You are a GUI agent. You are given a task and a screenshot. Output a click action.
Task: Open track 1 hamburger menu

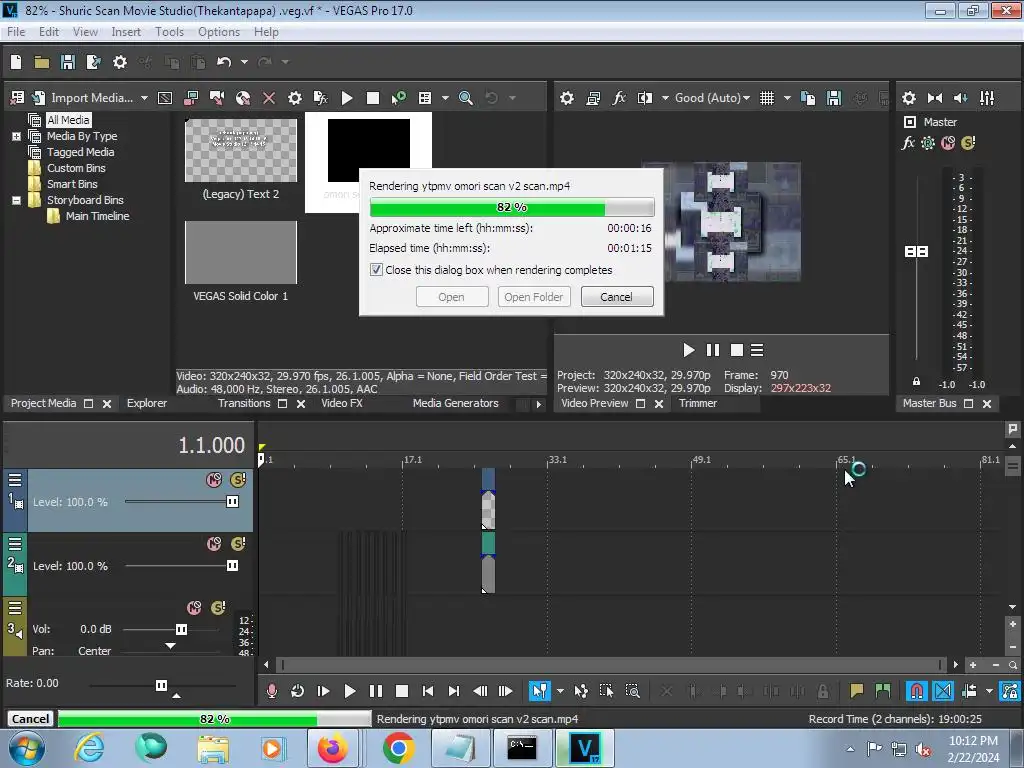coord(15,480)
